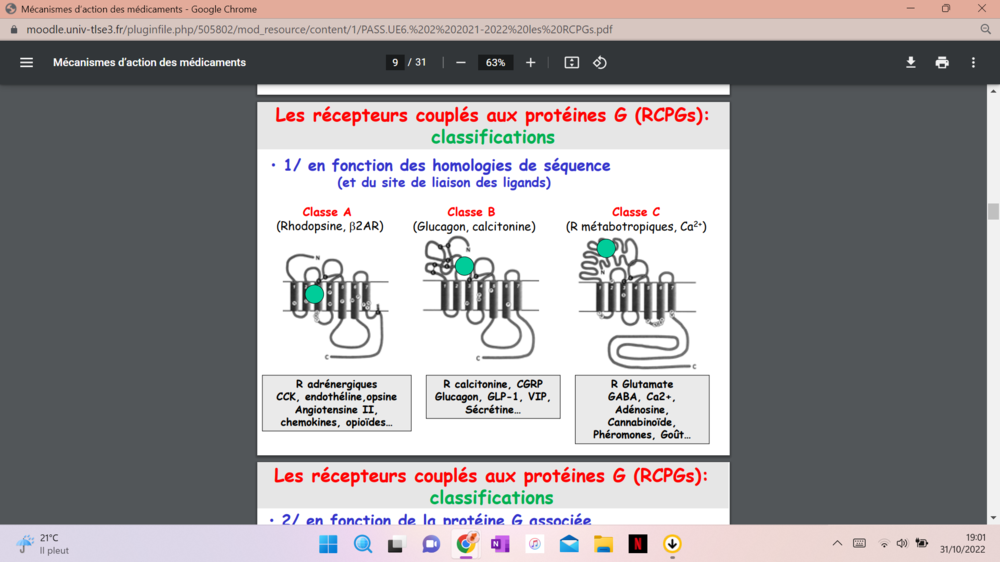
Task: Click the fit to page icon
Action: pos(571,63)
